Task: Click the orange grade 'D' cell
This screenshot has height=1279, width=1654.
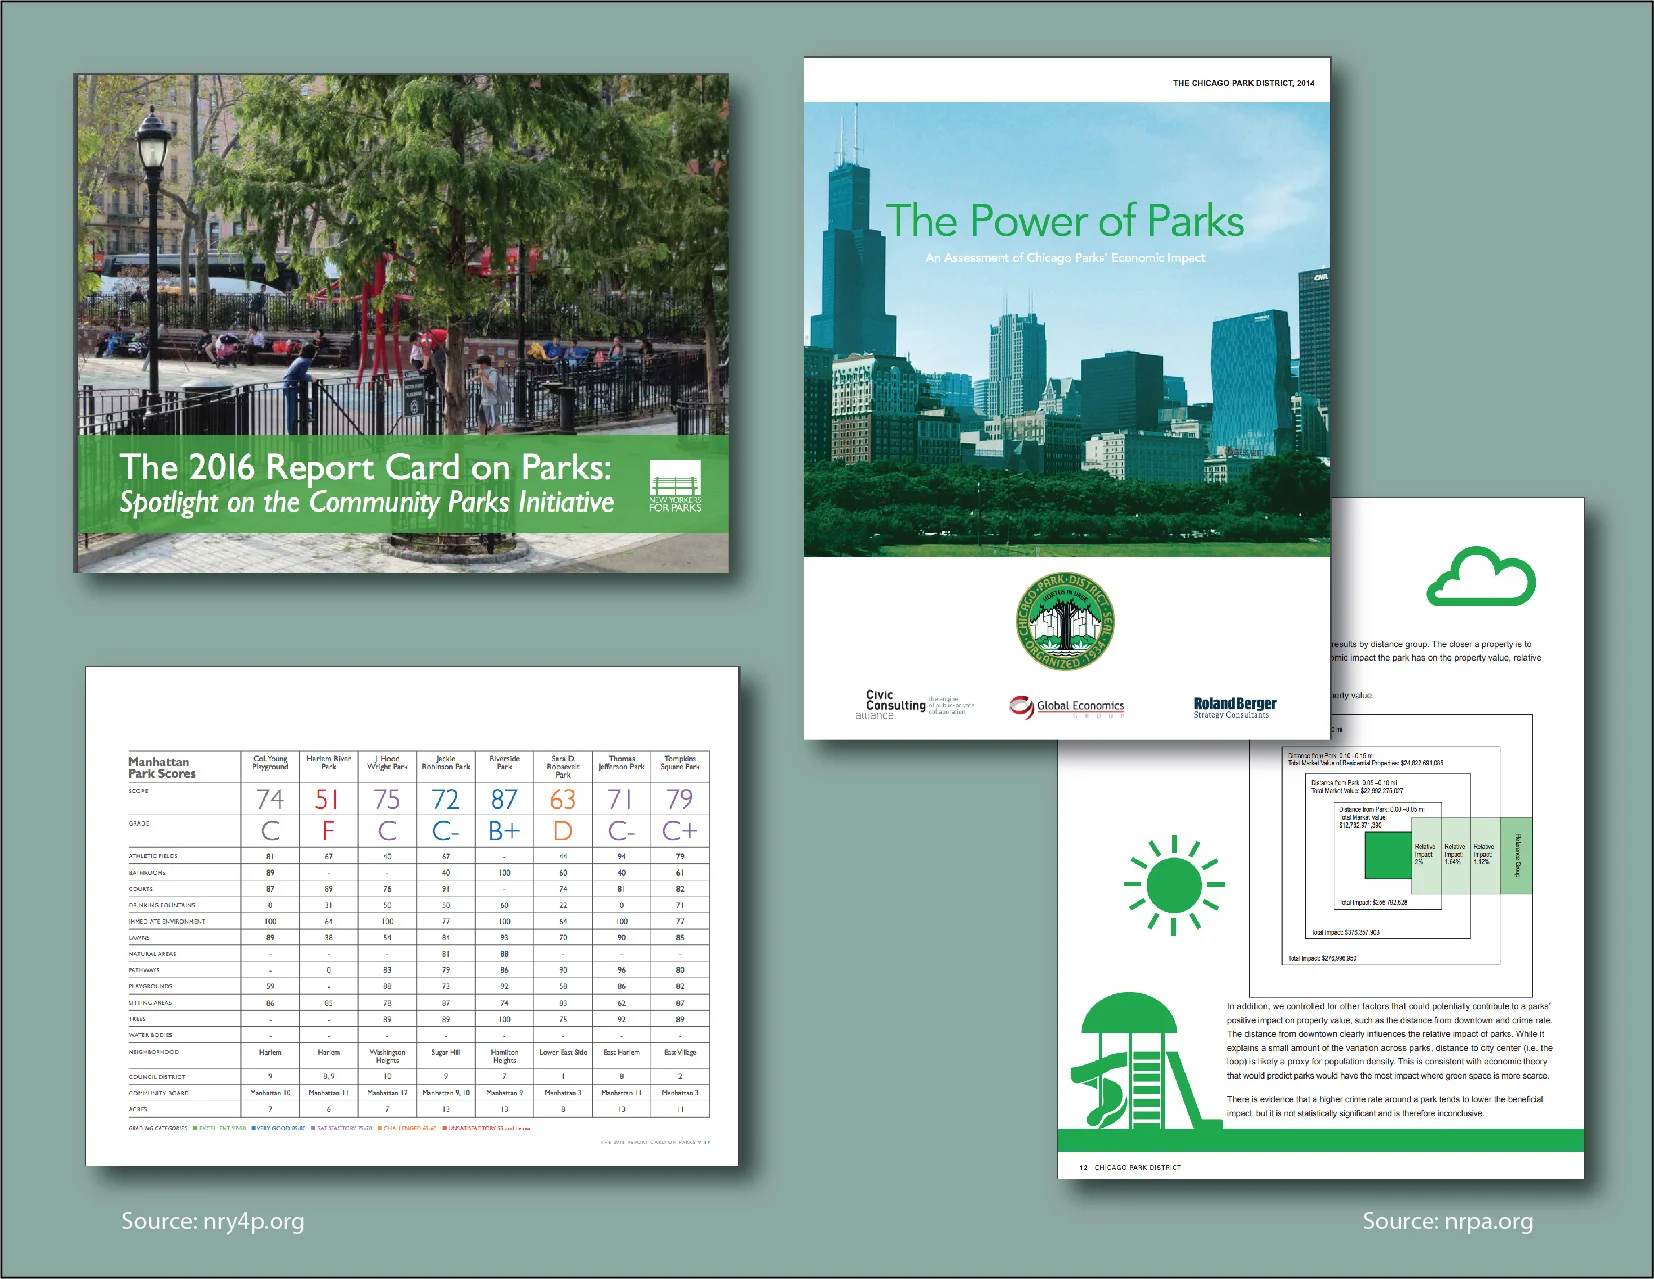Action: point(563,831)
